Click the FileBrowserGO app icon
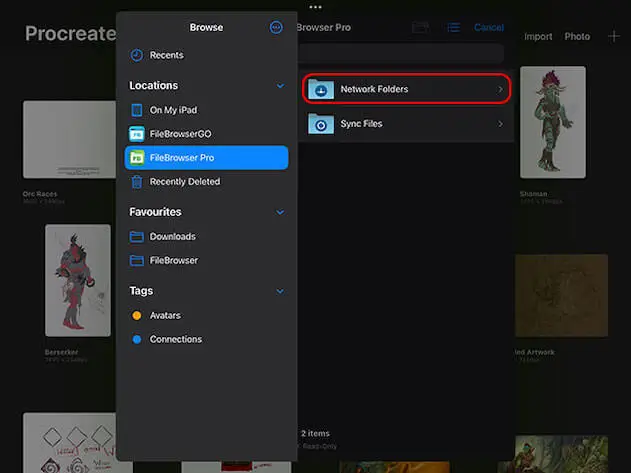Image resolution: width=631 pixels, height=473 pixels. pyautogui.click(x=137, y=134)
